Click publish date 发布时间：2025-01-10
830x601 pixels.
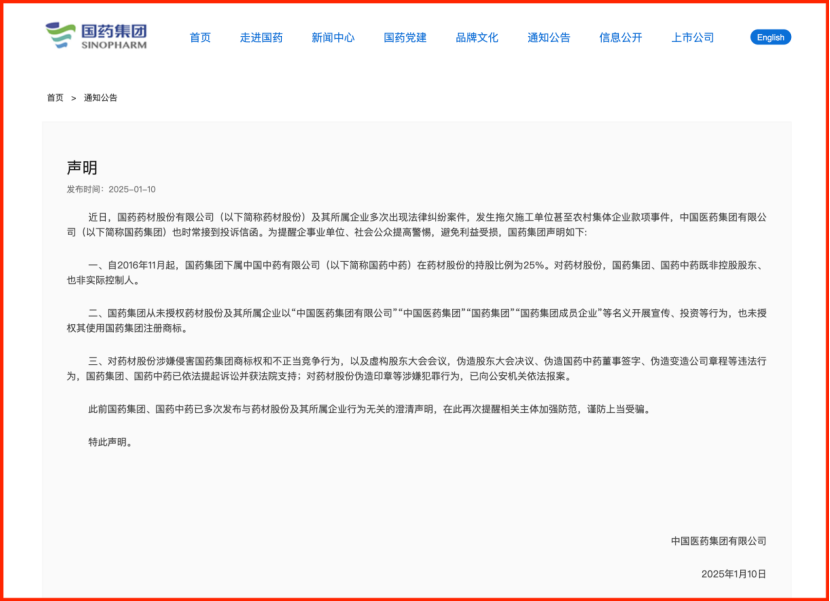pyautogui.click(x=111, y=189)
